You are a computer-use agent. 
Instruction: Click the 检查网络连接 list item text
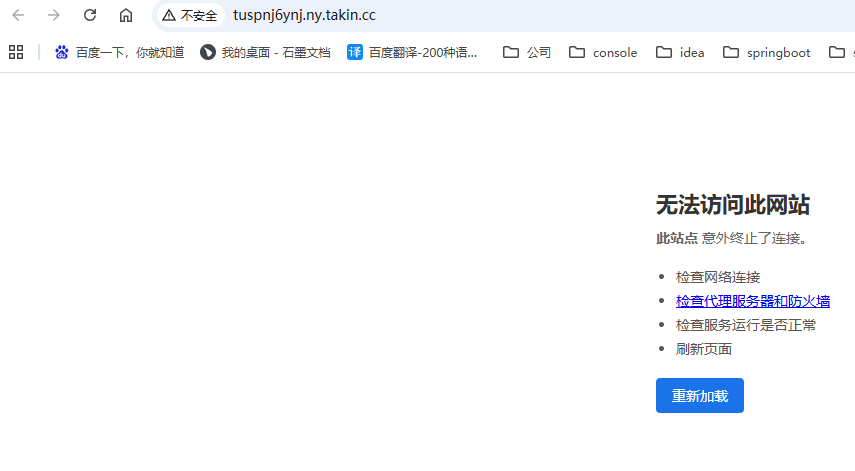[718, 277]
